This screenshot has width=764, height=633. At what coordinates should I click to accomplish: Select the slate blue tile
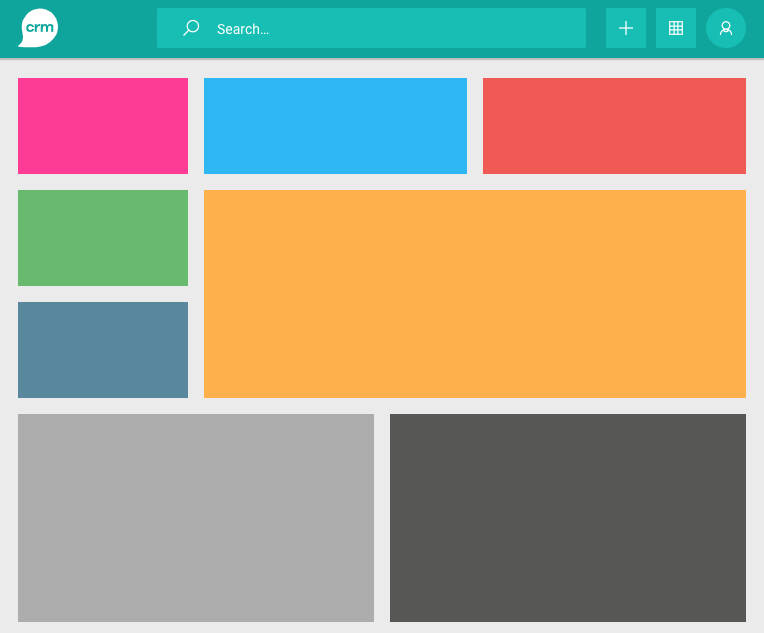click(x=103, y=350)
